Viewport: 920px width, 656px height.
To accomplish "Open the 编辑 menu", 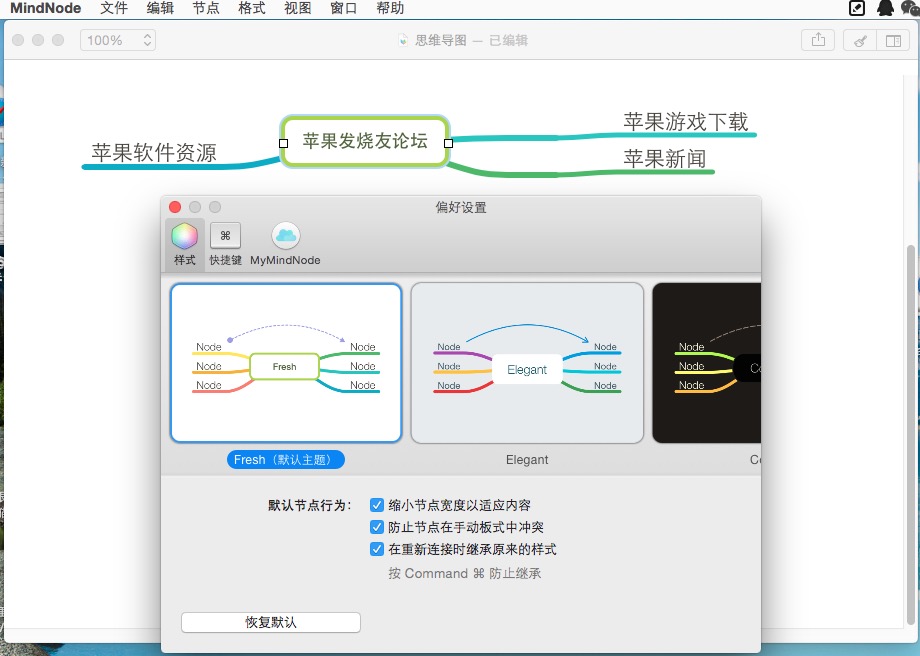I will pyautogui.click(x=160, y=8).
